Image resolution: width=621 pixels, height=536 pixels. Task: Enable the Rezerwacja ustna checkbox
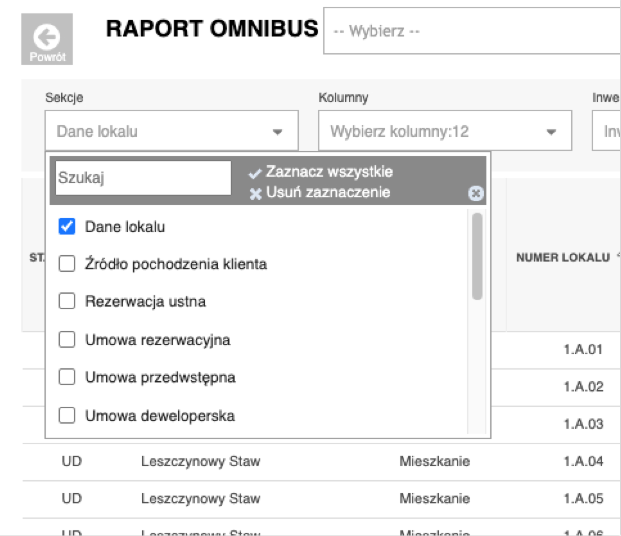point(67,301)
